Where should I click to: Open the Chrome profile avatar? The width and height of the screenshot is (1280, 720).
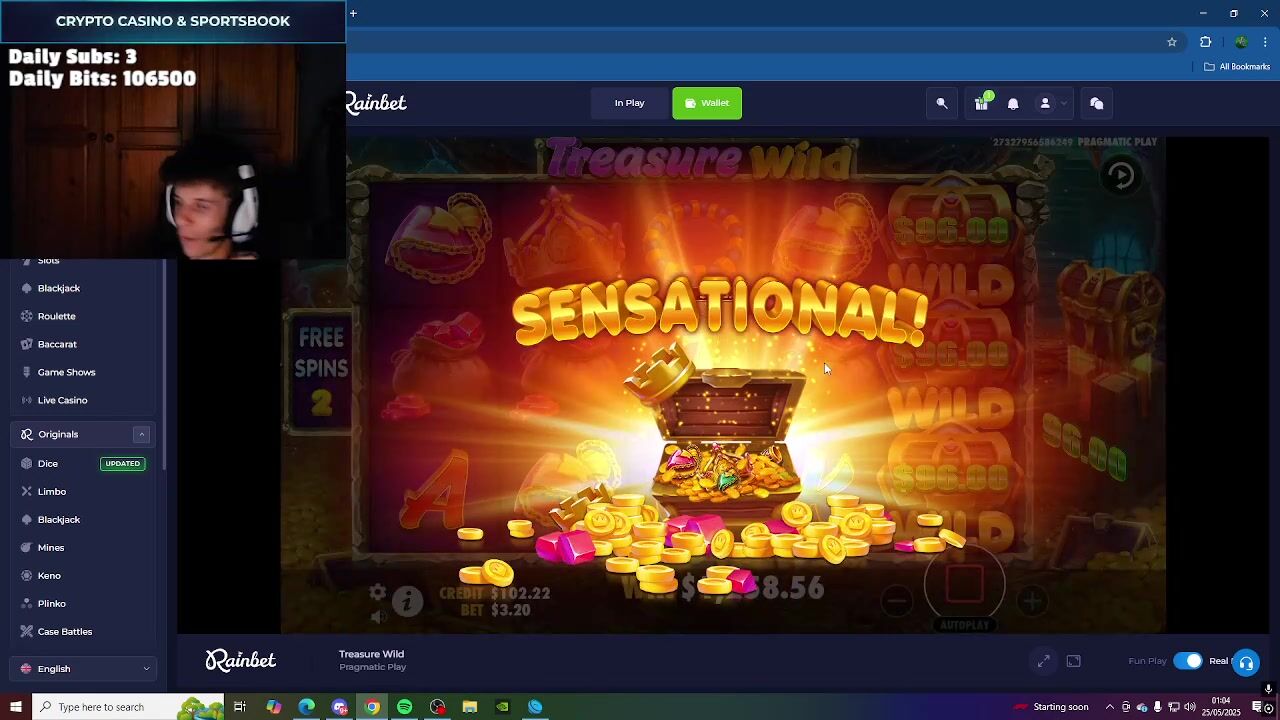coord(1241,42)
